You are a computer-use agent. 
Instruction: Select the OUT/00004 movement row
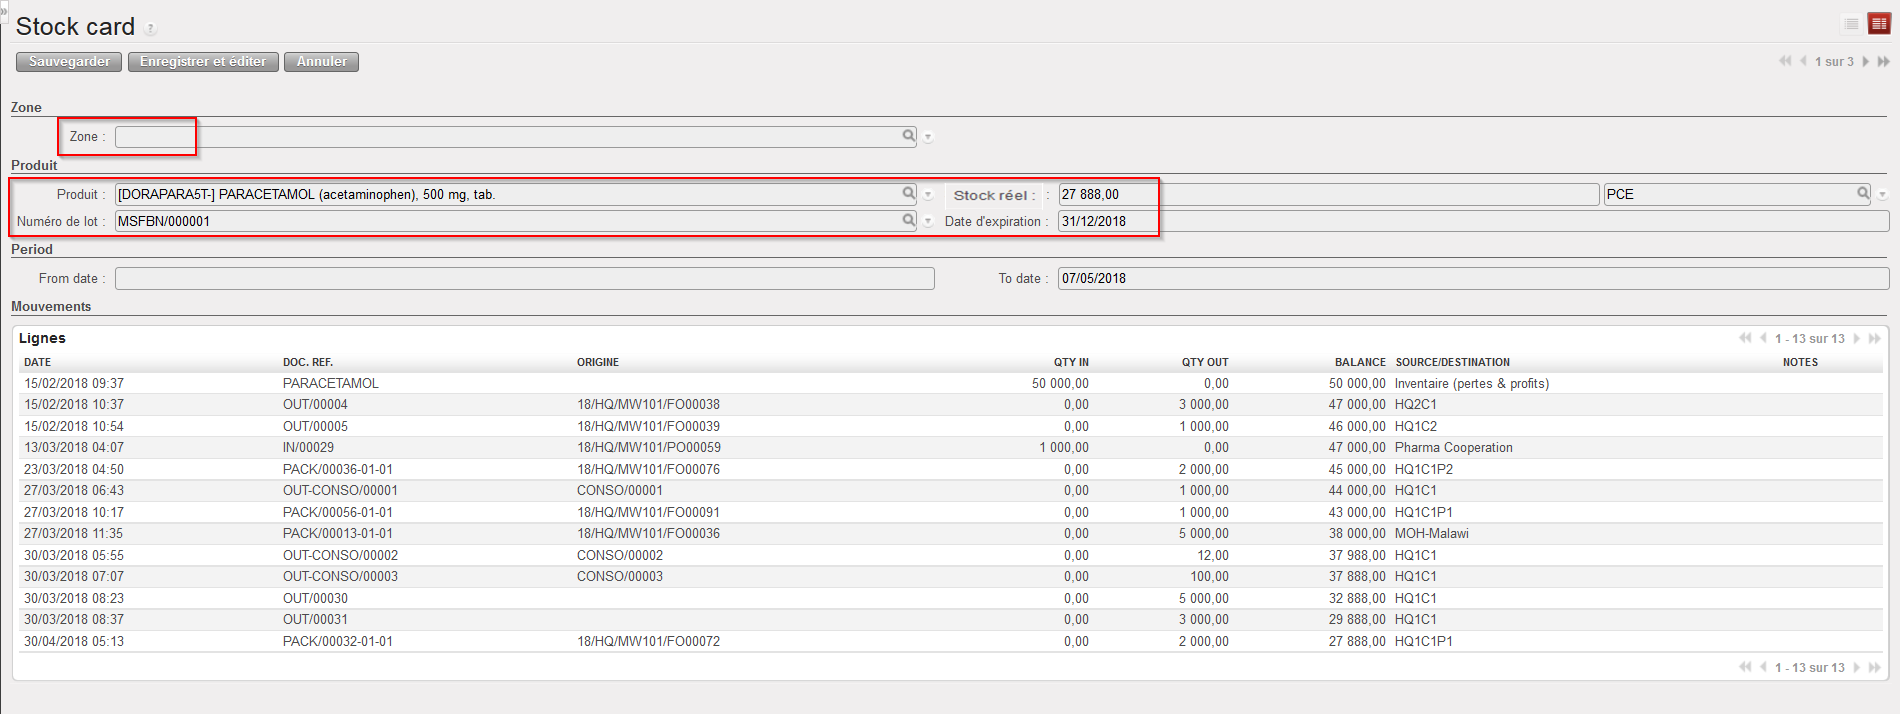[x=315, y=405]
